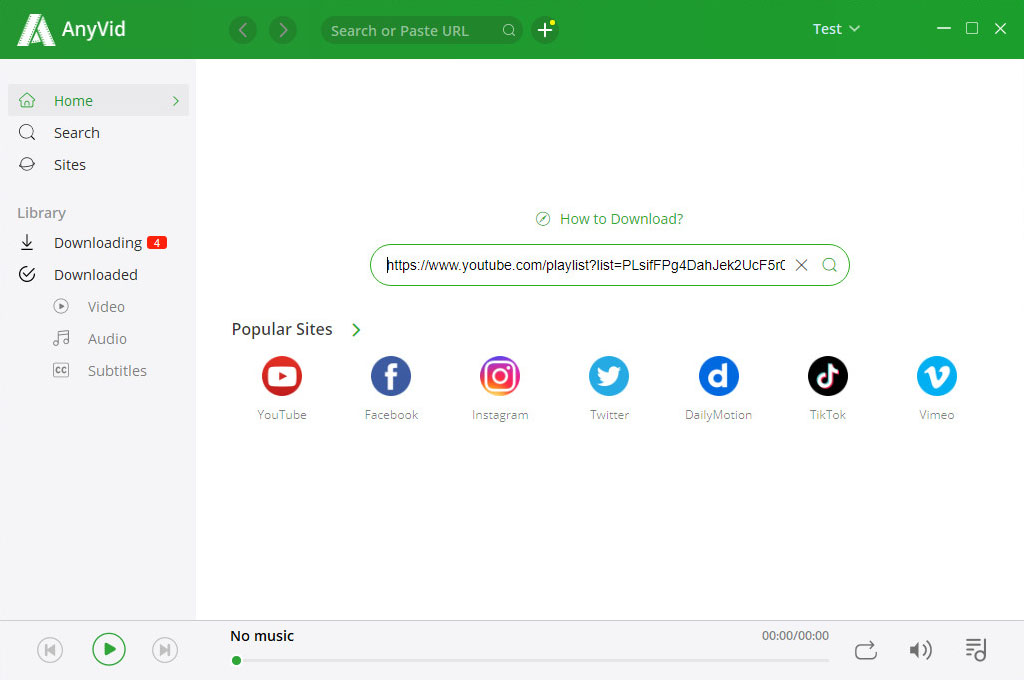This screenshot has height=680, width=1024.
Task: Click the Popular Sites heading
Action: point(282,329)
